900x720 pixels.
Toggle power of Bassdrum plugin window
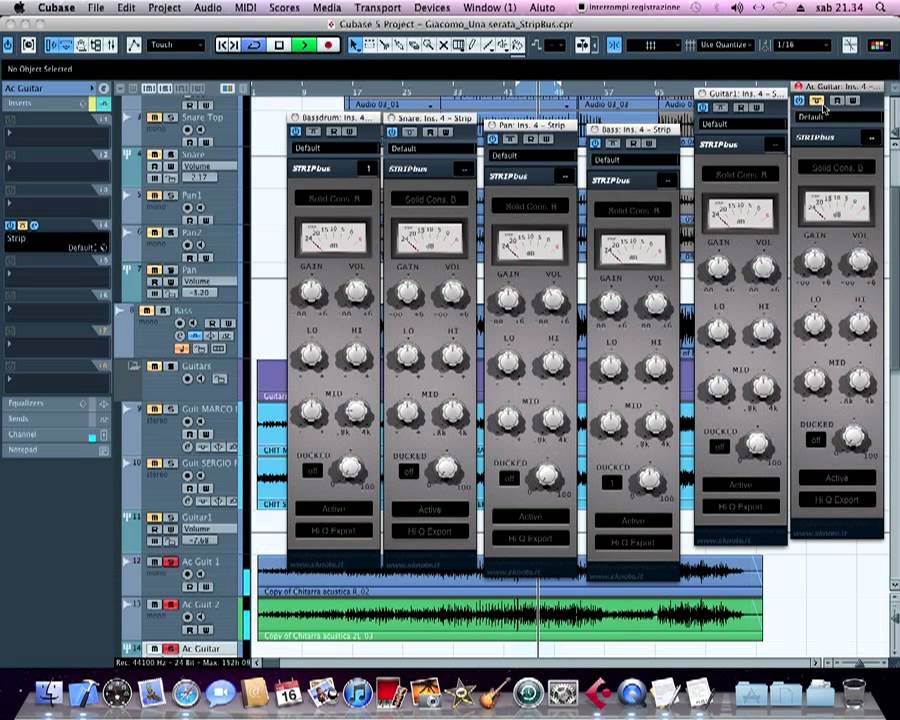click(296, 131)
